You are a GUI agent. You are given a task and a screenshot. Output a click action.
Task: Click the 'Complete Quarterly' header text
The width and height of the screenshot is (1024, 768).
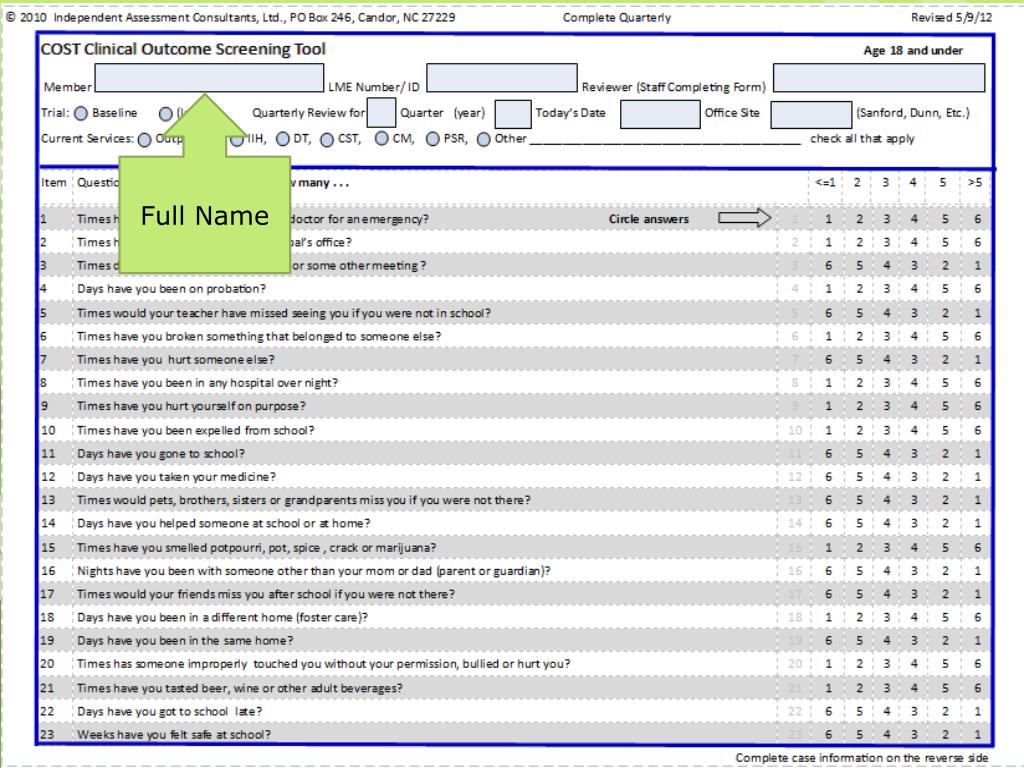point(616,18)
